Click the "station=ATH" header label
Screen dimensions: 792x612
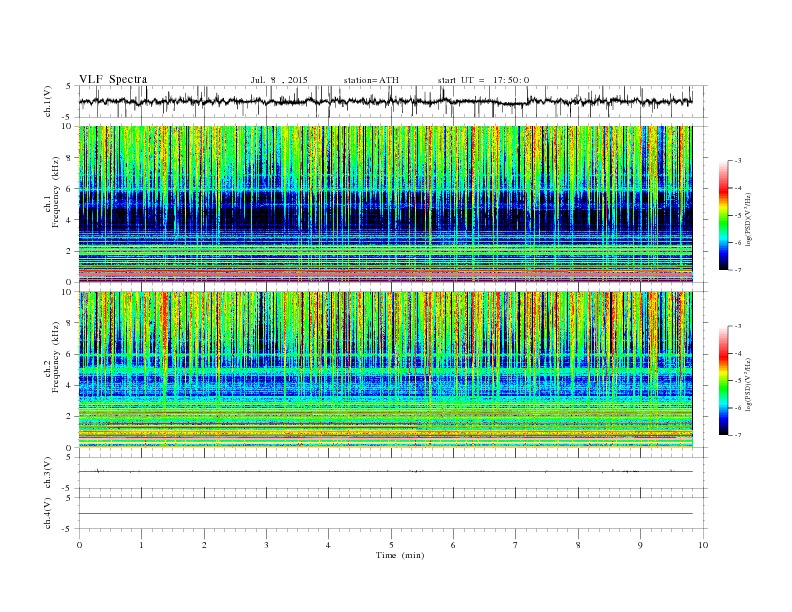pyautogui.click(x=371, y=80)
